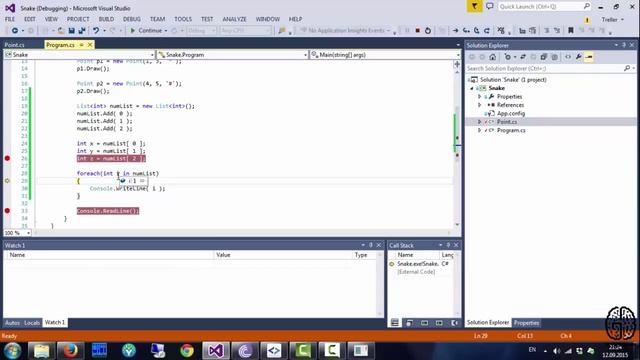Screen dimensions: 640x360
Task: Expand the Properties node in Solution Explorer
Action: (480, 97)
